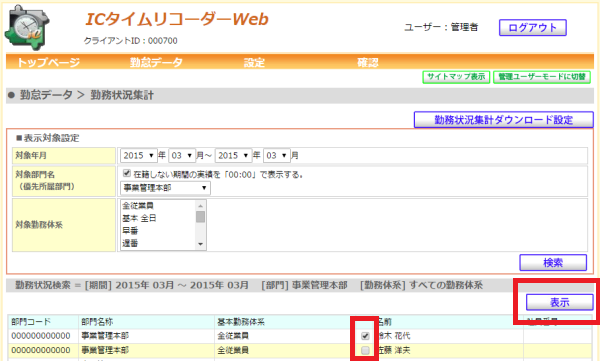Click the クライアントID : 000700 text
This screenshot has width=600, height=361.
click(130, 41)
